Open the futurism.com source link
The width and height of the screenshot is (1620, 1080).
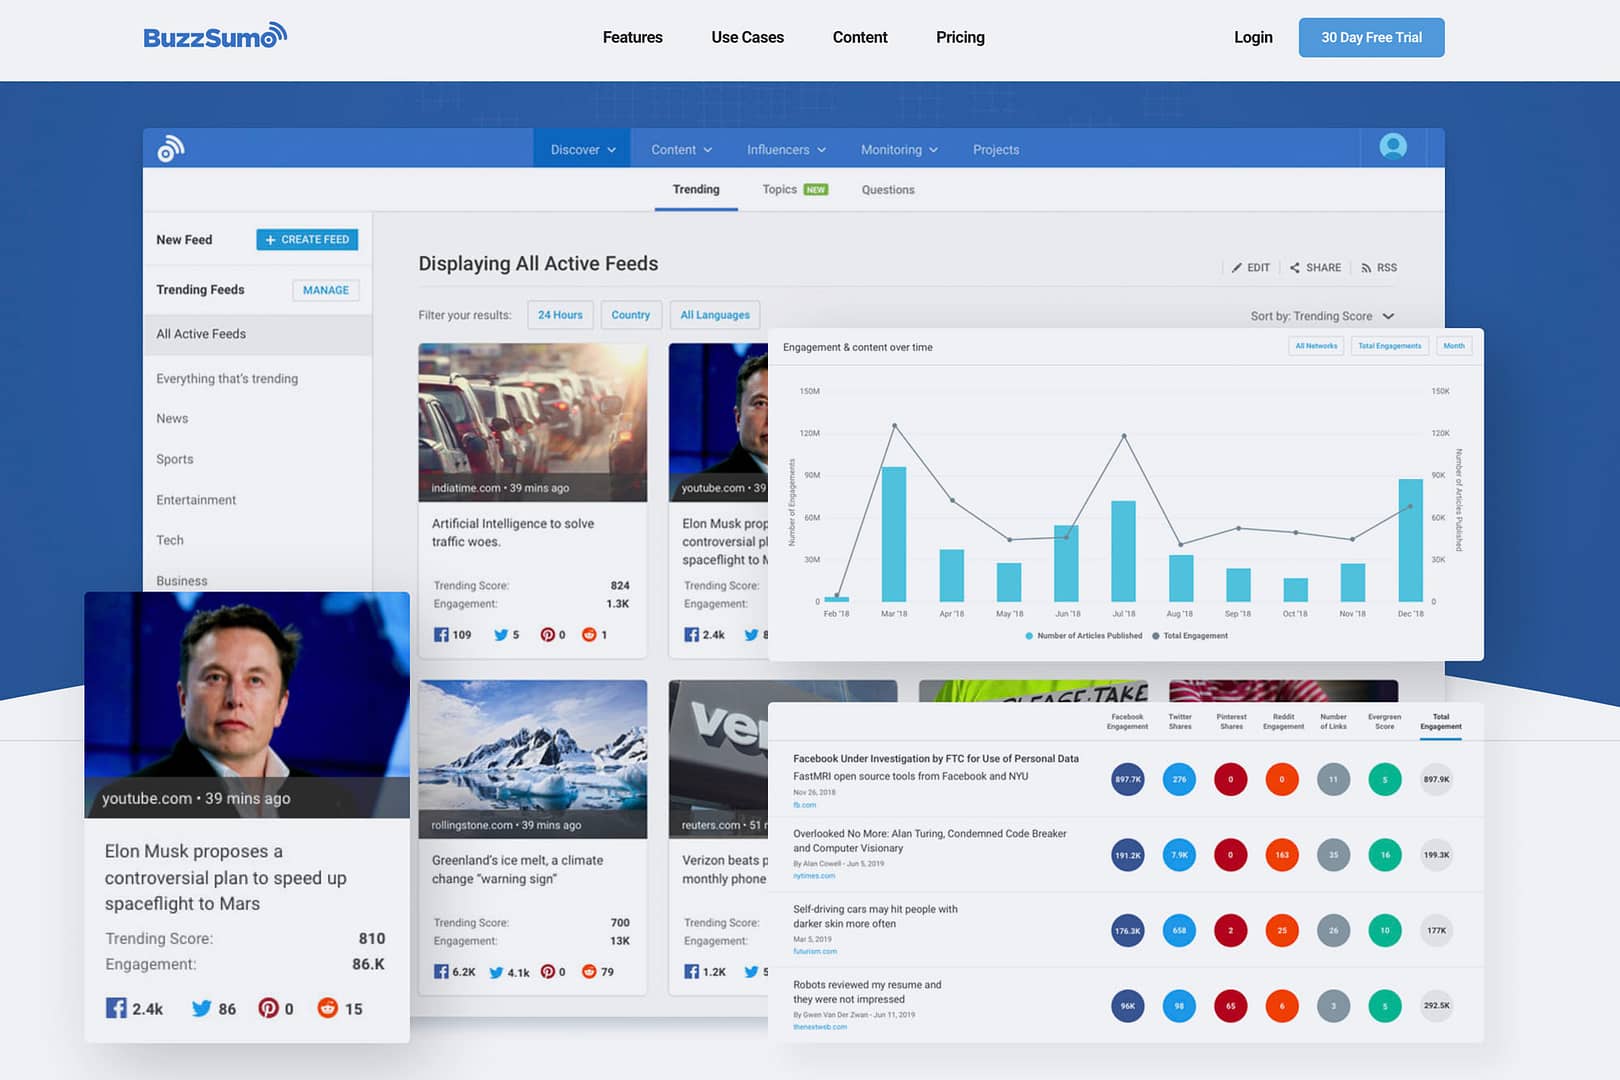click(815, 952)
